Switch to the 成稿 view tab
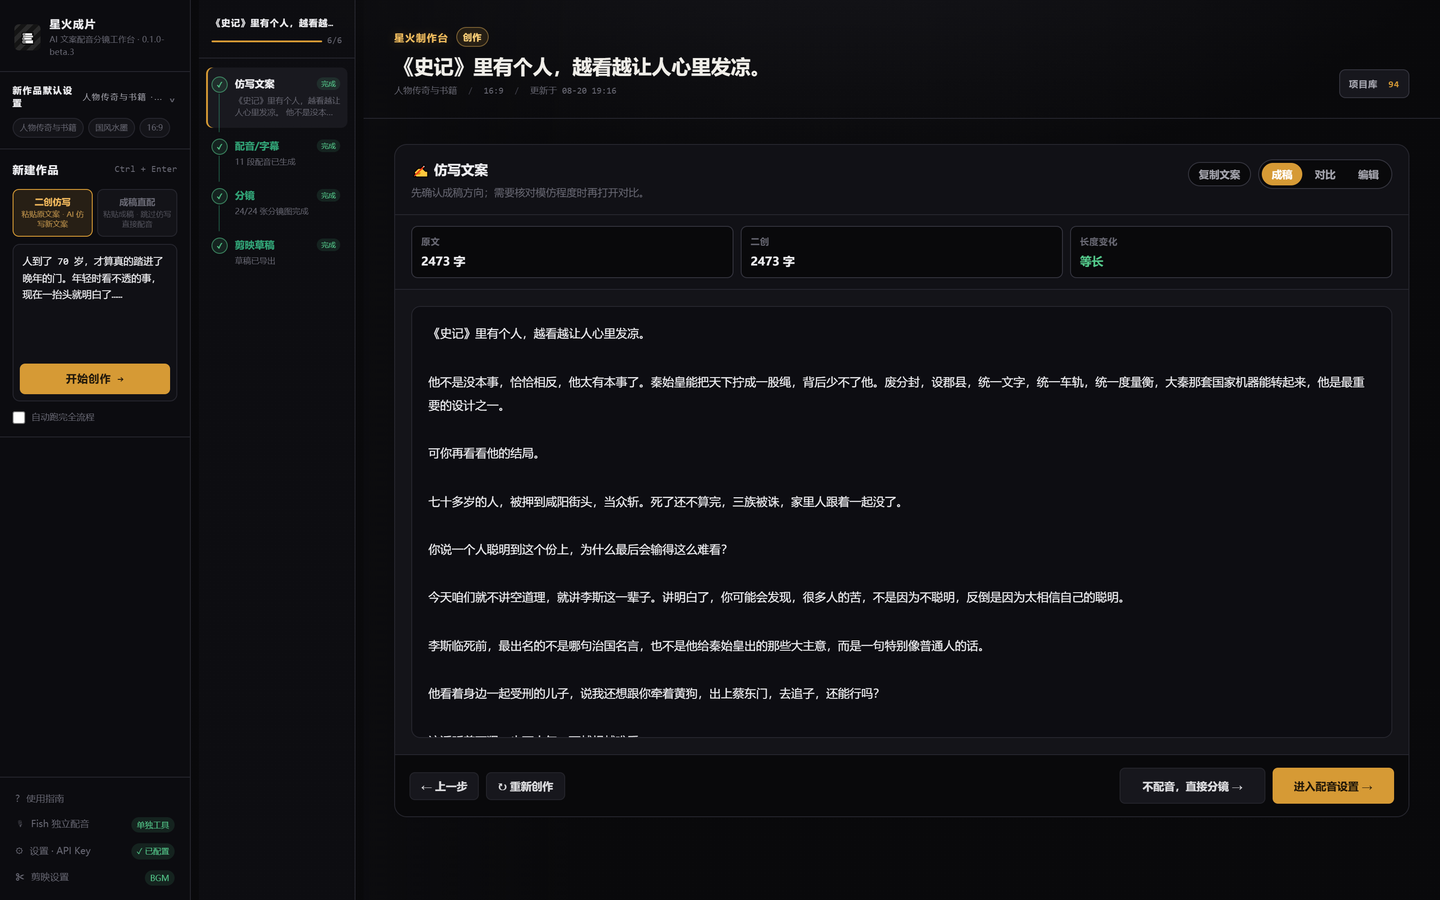Viewport: 1440px width, 900px height. (x=1282, y=175)
